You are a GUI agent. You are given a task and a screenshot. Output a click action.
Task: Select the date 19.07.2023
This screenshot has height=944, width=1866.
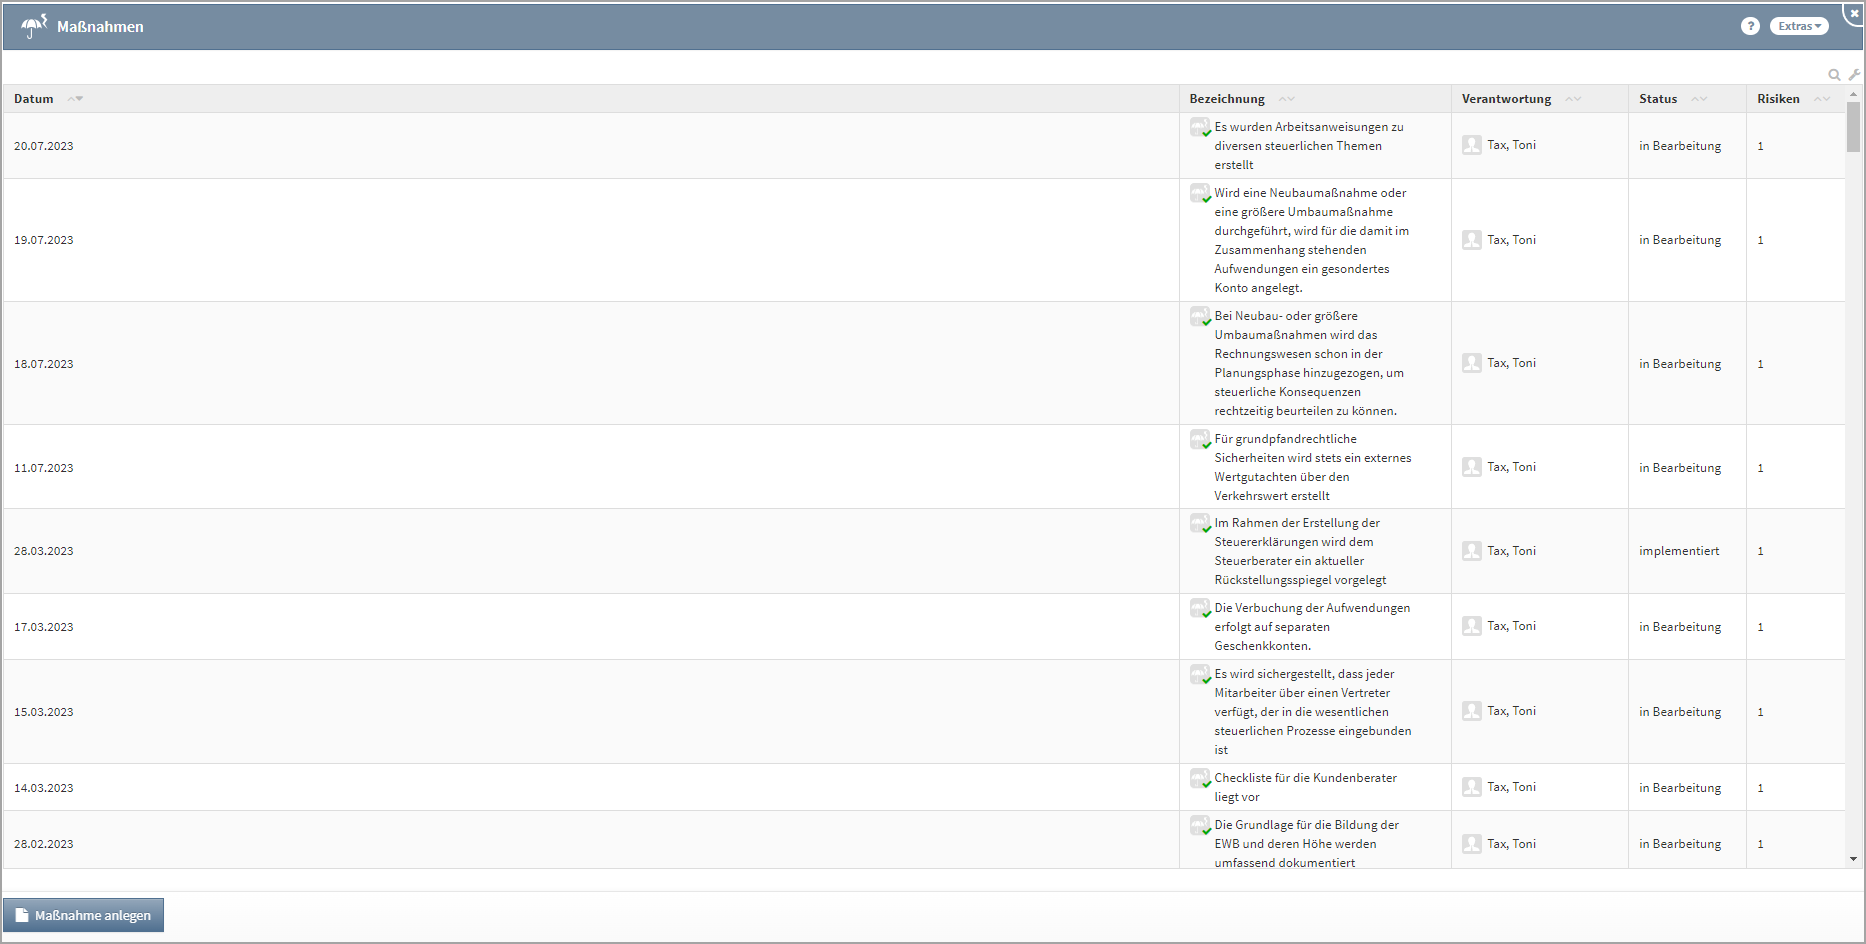pos(44,240)
